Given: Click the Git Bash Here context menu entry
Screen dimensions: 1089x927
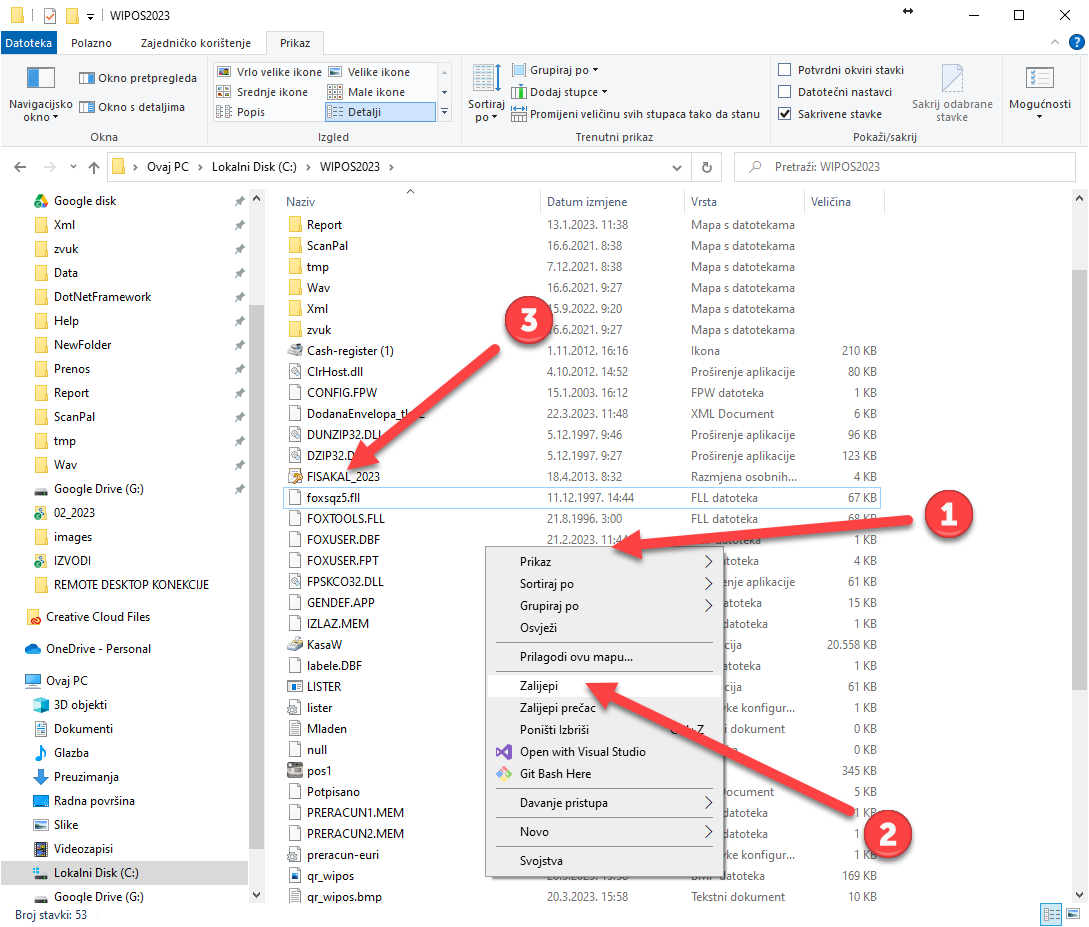Looking at the screenshot, I should 555,774.
